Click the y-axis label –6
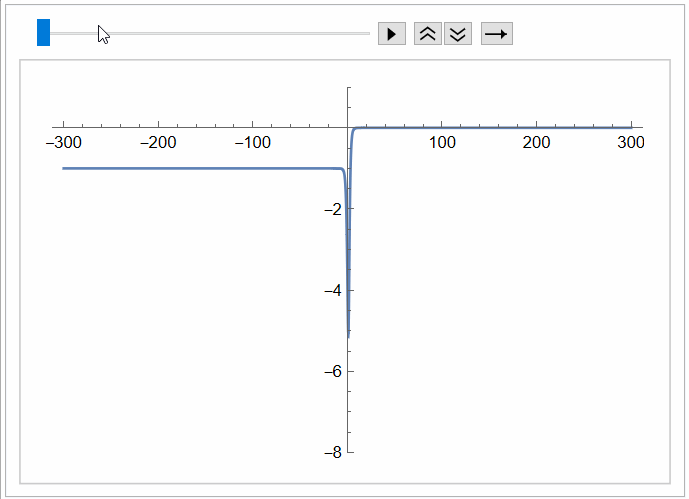This screenshot has height=499, width=689. [x=333, y=372]
